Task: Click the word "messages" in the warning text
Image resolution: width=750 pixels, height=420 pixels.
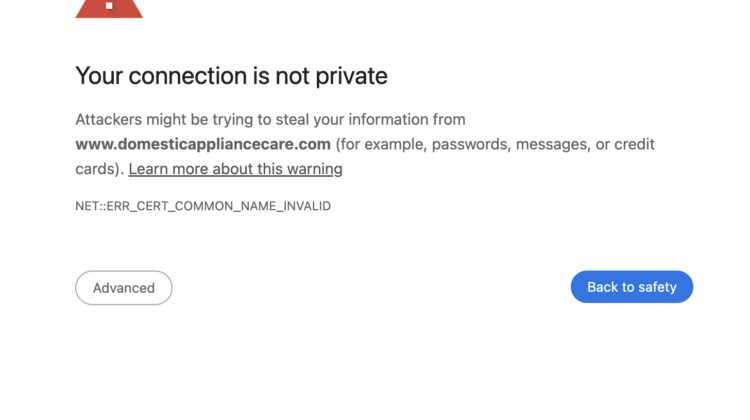Action: (550, 144)
